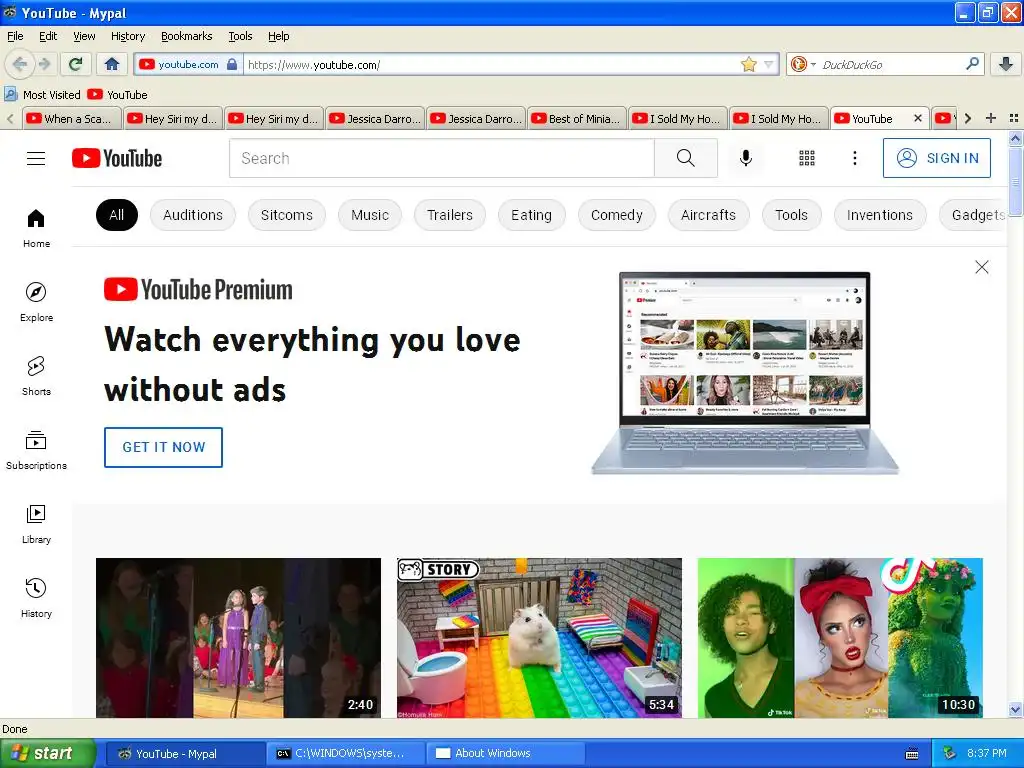
Task: Open the Bookmarks menu
Action: (187, 36)
